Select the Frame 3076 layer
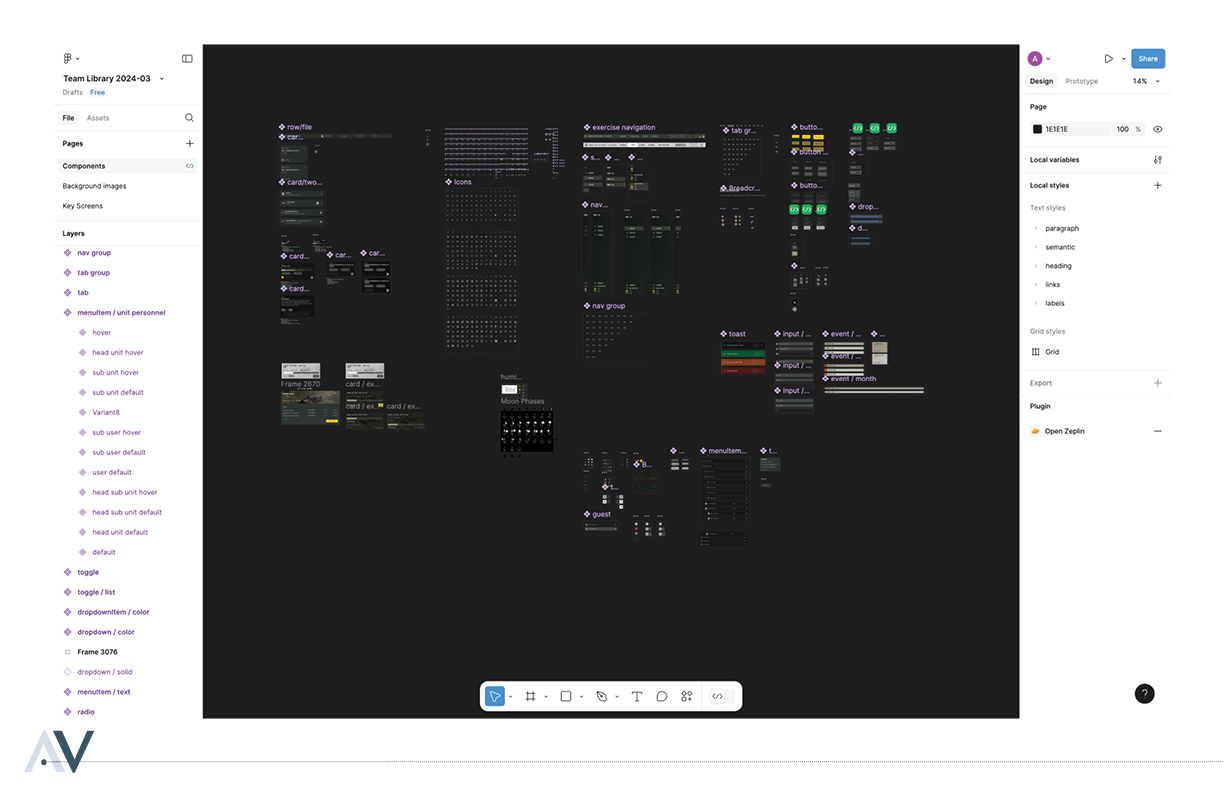1224x792 pixels. (97, 652)
